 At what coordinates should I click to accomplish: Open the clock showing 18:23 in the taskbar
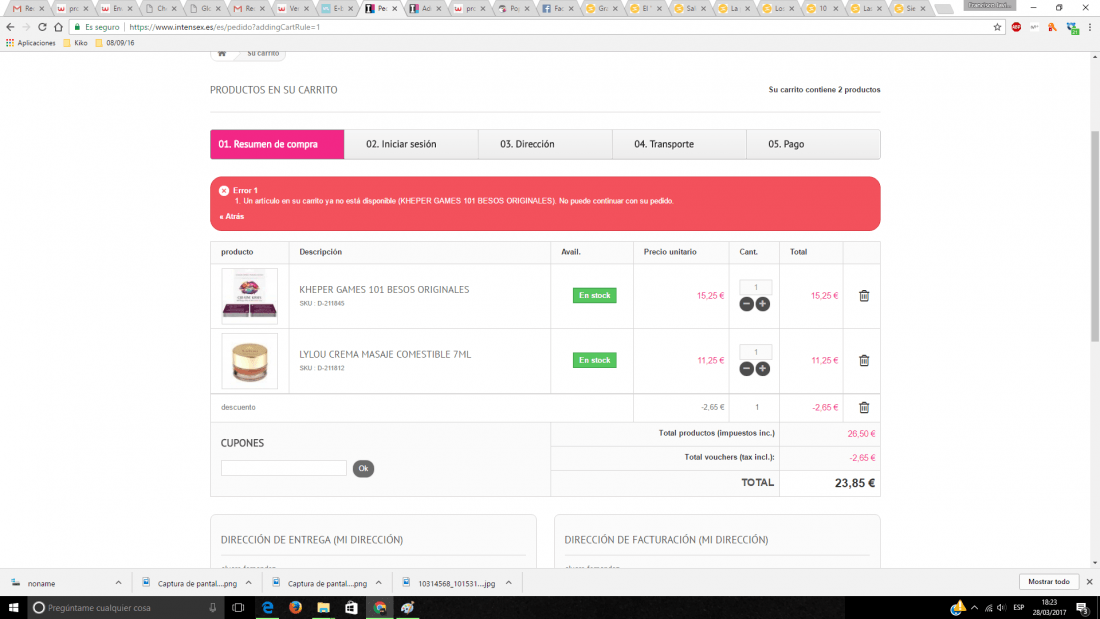(x=1049, y=608)
